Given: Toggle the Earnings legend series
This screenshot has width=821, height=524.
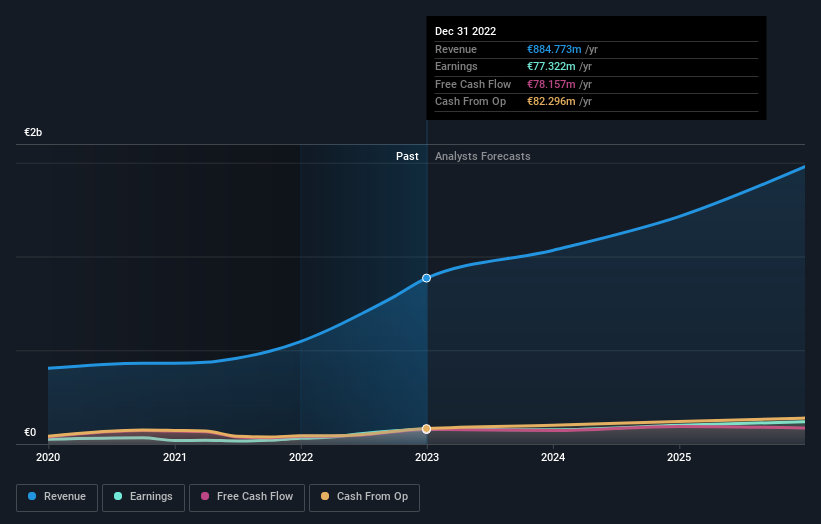Looking at the screenshot, I should [x=143, y=497].
